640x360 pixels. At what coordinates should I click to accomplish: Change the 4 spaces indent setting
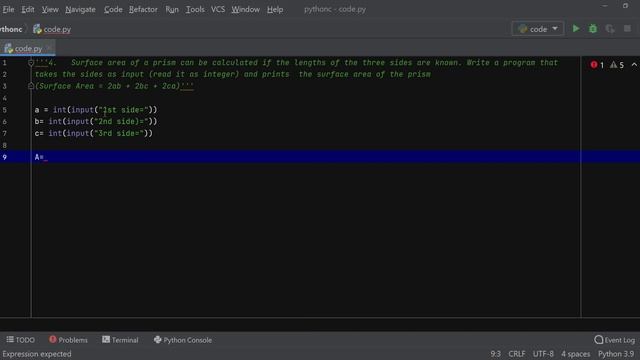pyautogui.click(x=576, y=354)
